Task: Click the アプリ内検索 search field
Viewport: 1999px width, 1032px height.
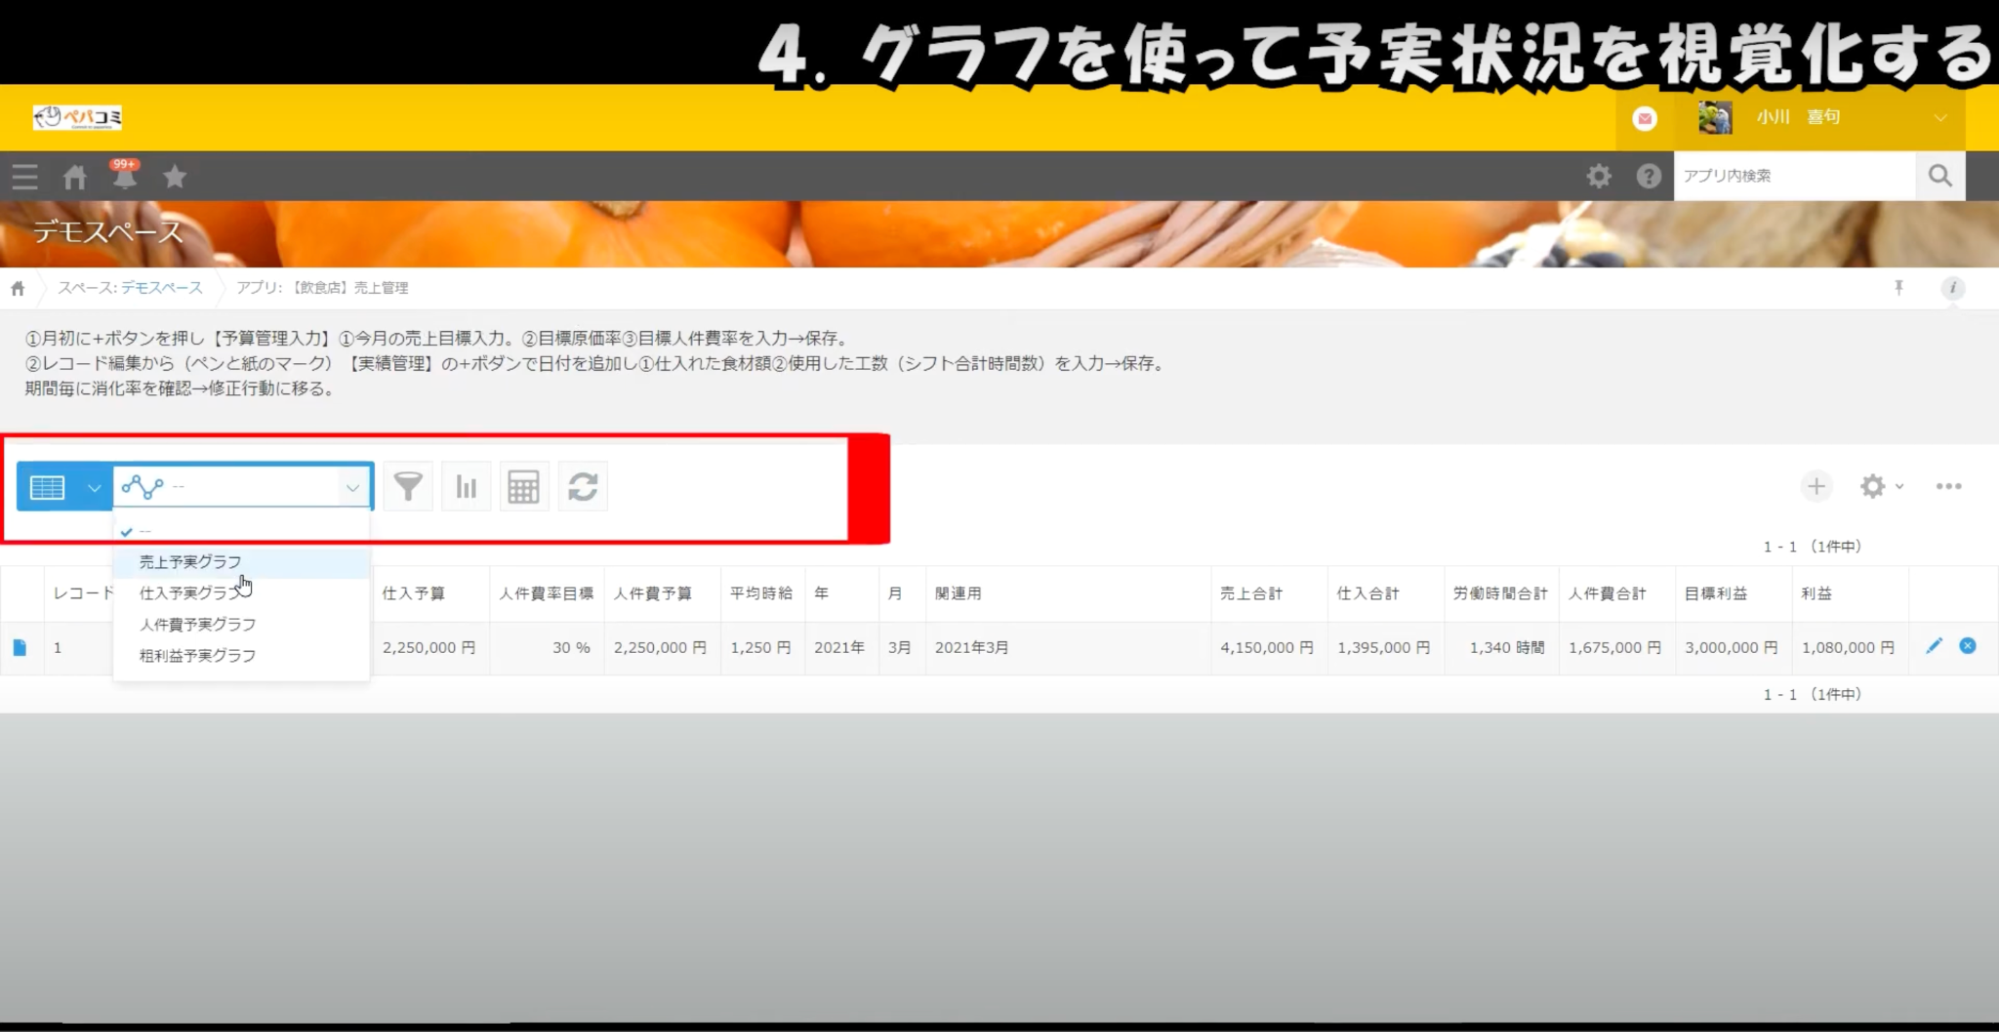Action: 1794,176
